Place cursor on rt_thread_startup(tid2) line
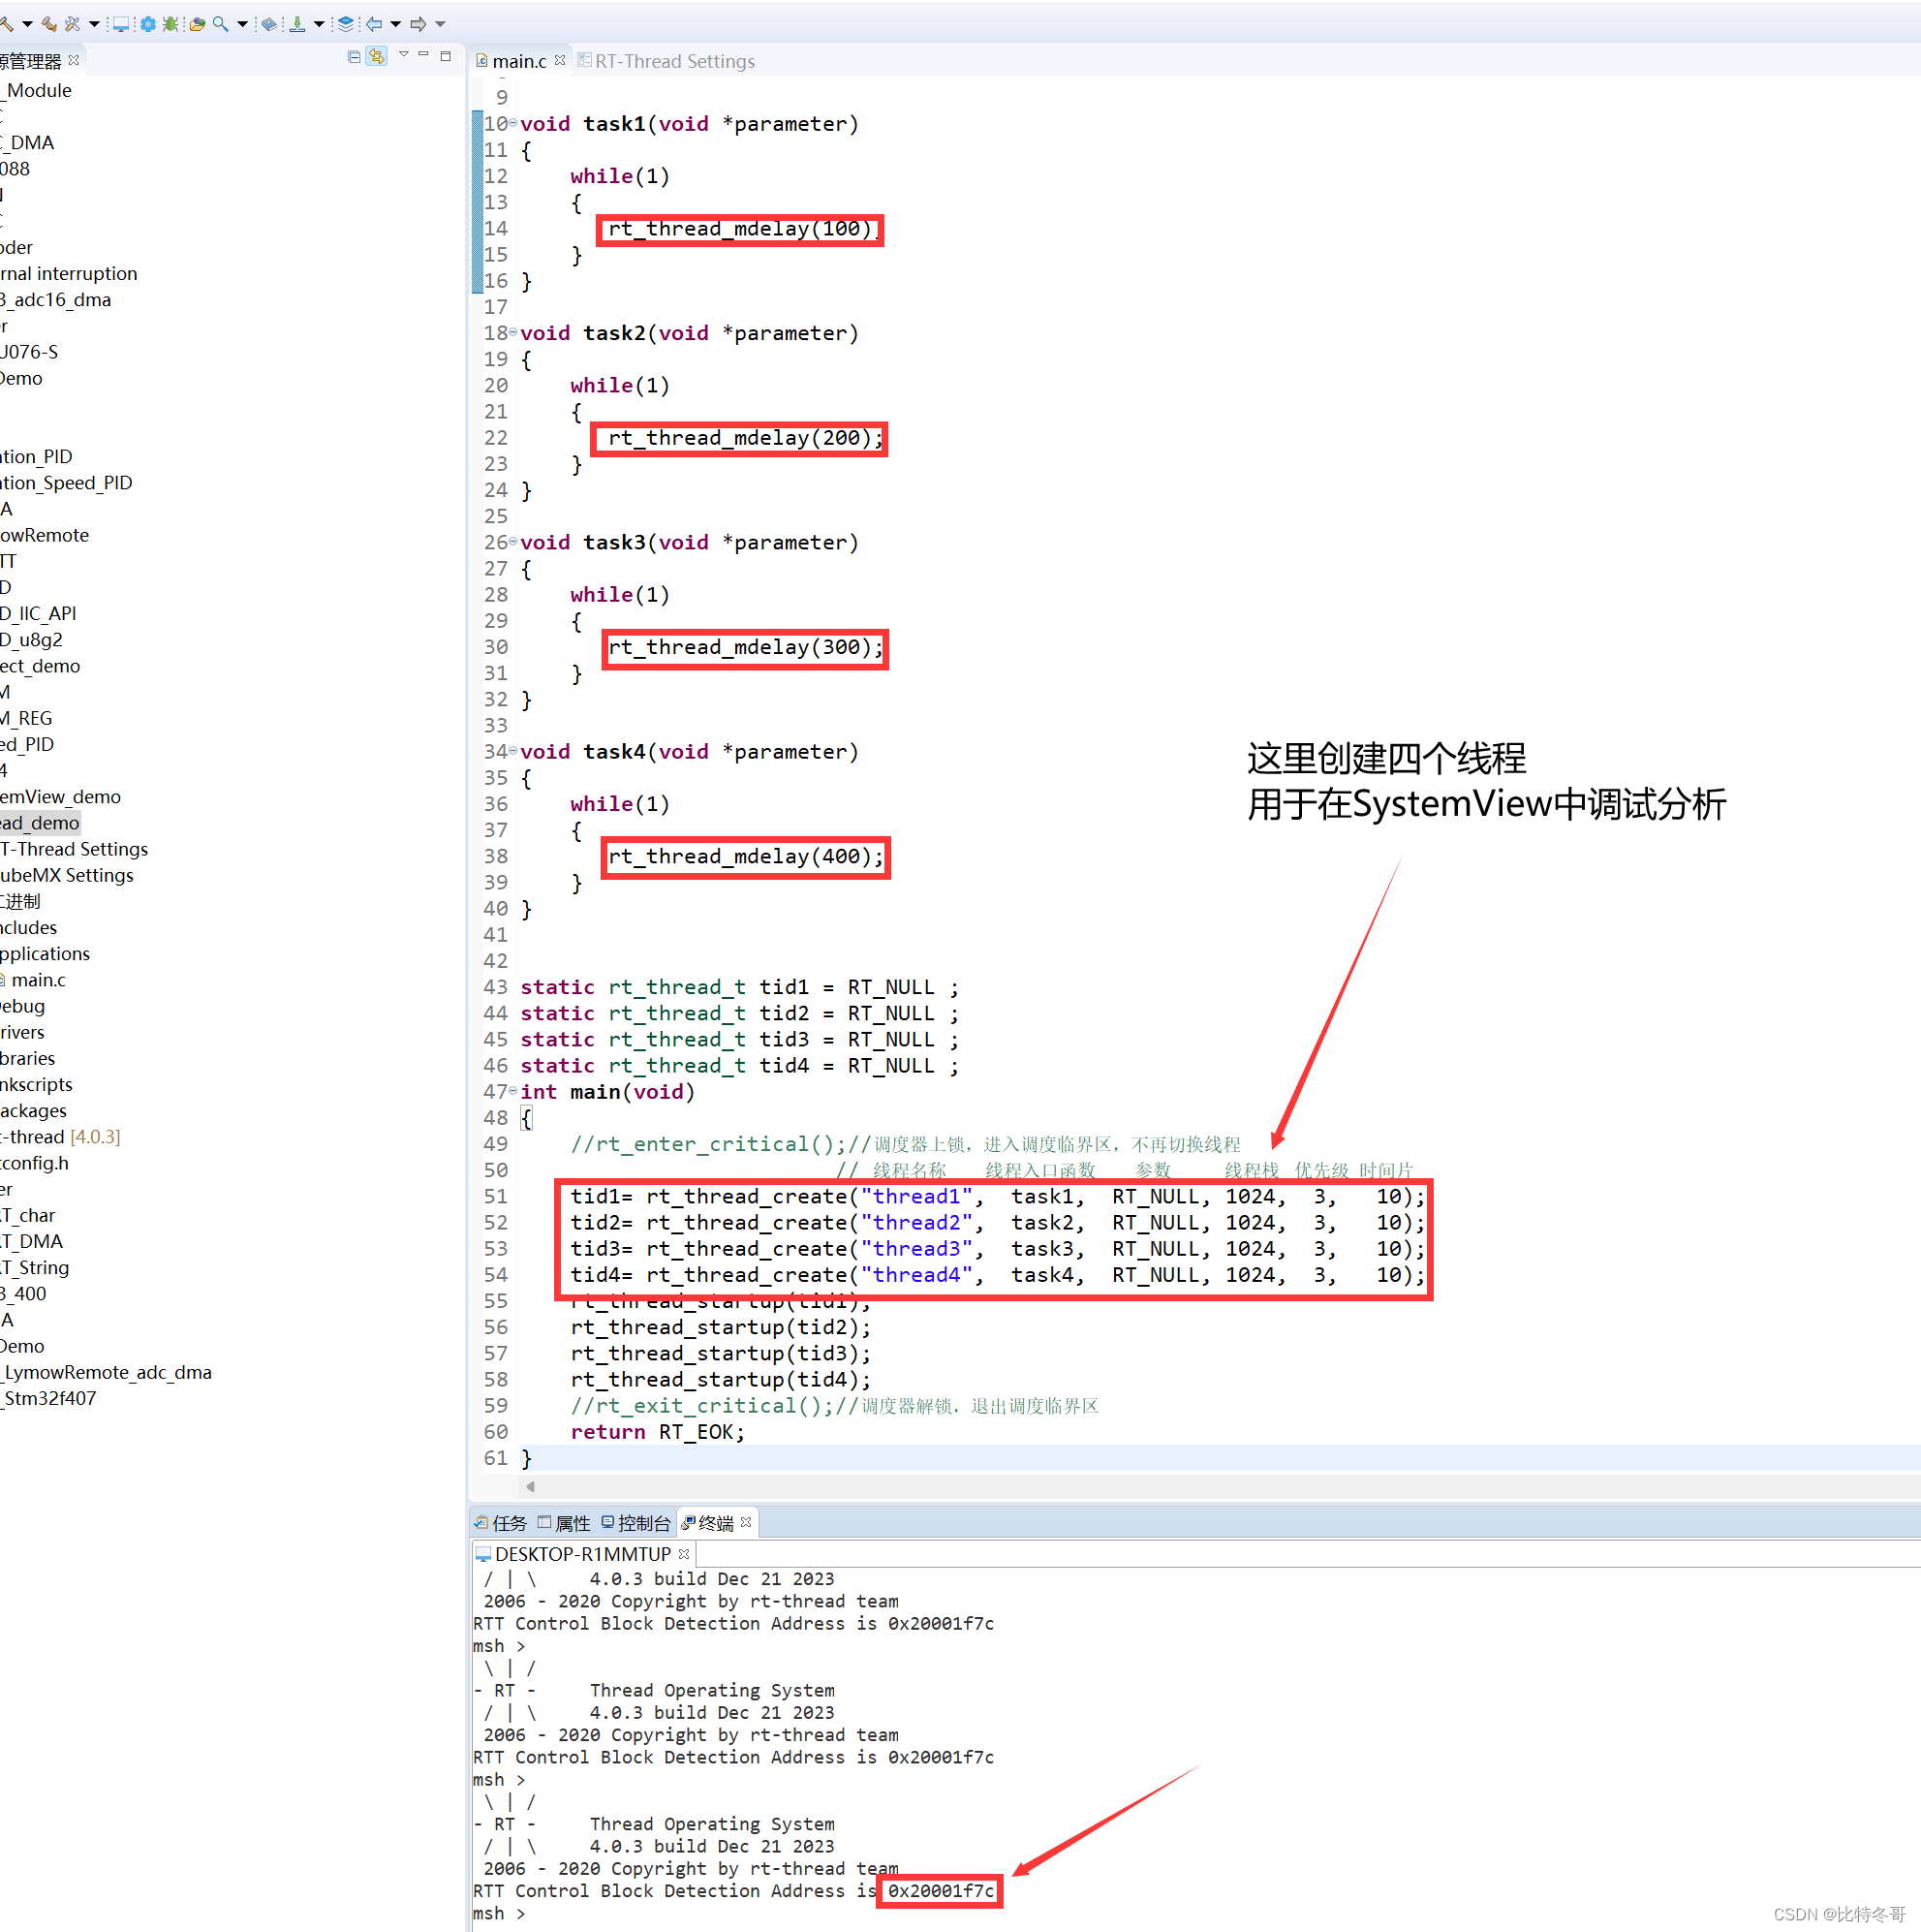This screenshot has height=1932, width=1921. click(720, 1326)
